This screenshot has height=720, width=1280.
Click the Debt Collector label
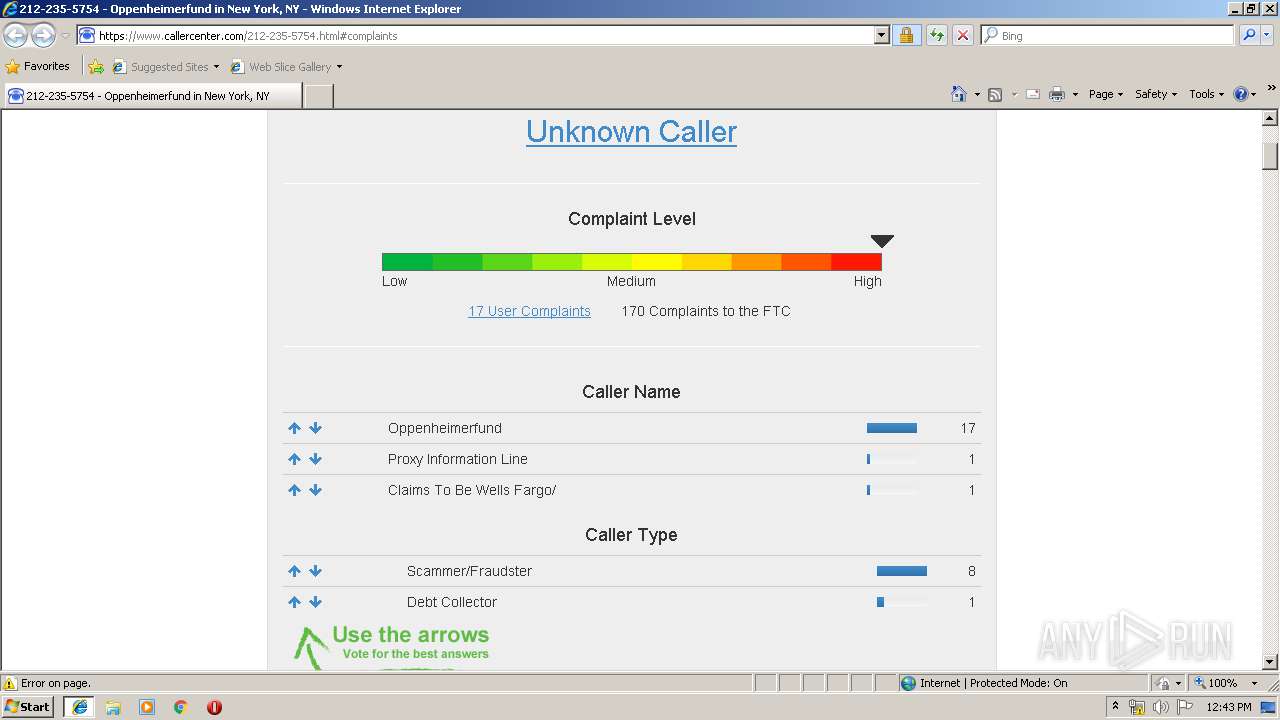tap(452, 602)
